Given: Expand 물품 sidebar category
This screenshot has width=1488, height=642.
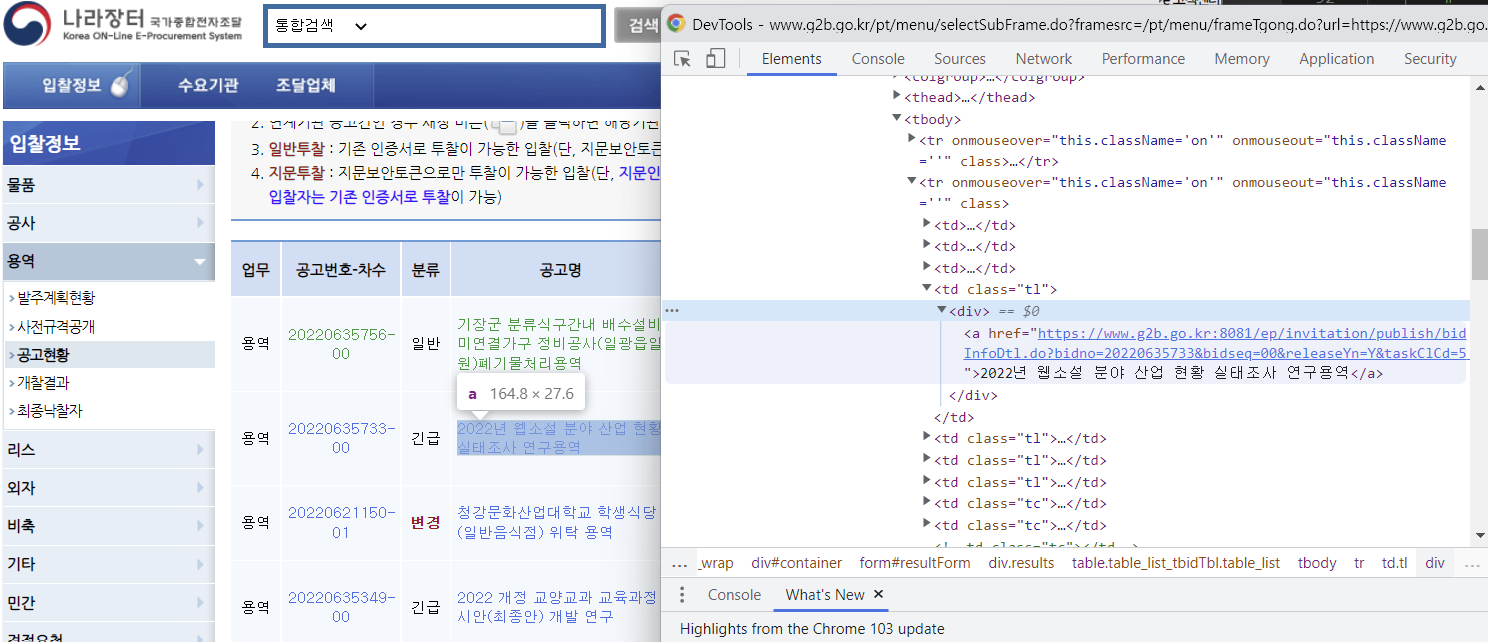Looking at the screenshot, I should click(x=108, y=184).
